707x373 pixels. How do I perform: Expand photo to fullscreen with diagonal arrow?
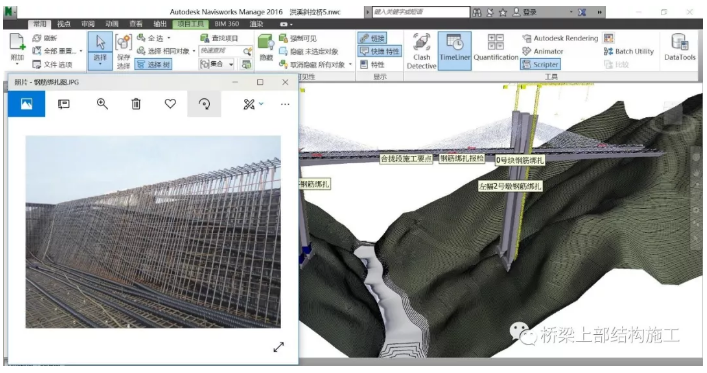click(x=279, y=347)
